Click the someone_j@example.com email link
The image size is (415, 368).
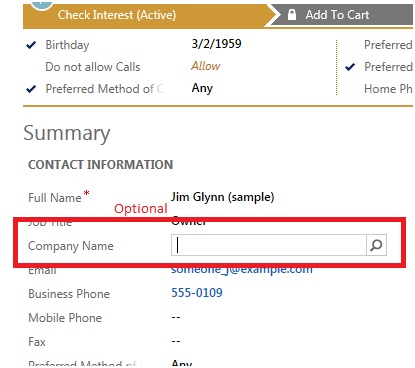click(242, 269)
